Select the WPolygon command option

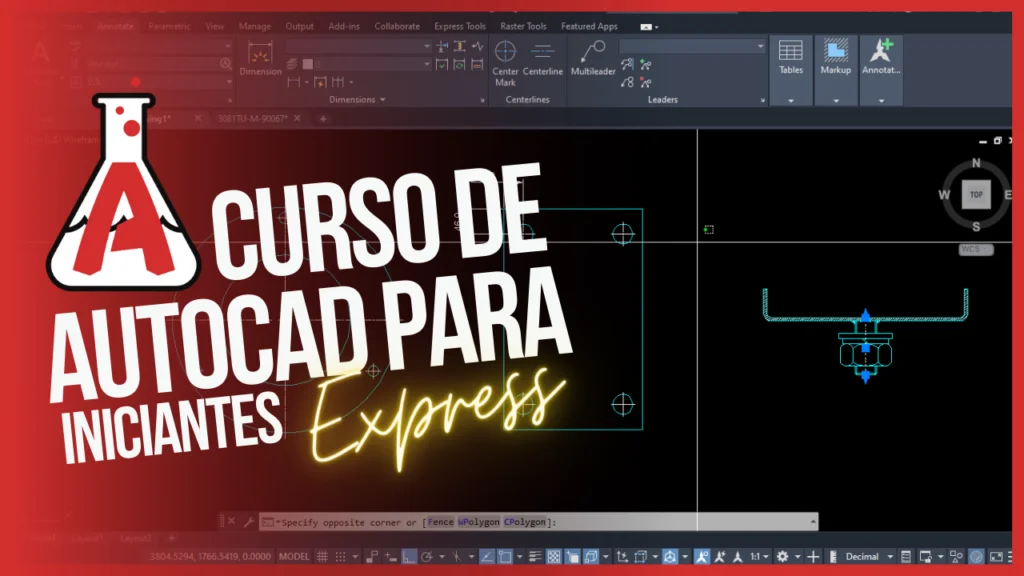pyautogui.click(x=479, y=522)
